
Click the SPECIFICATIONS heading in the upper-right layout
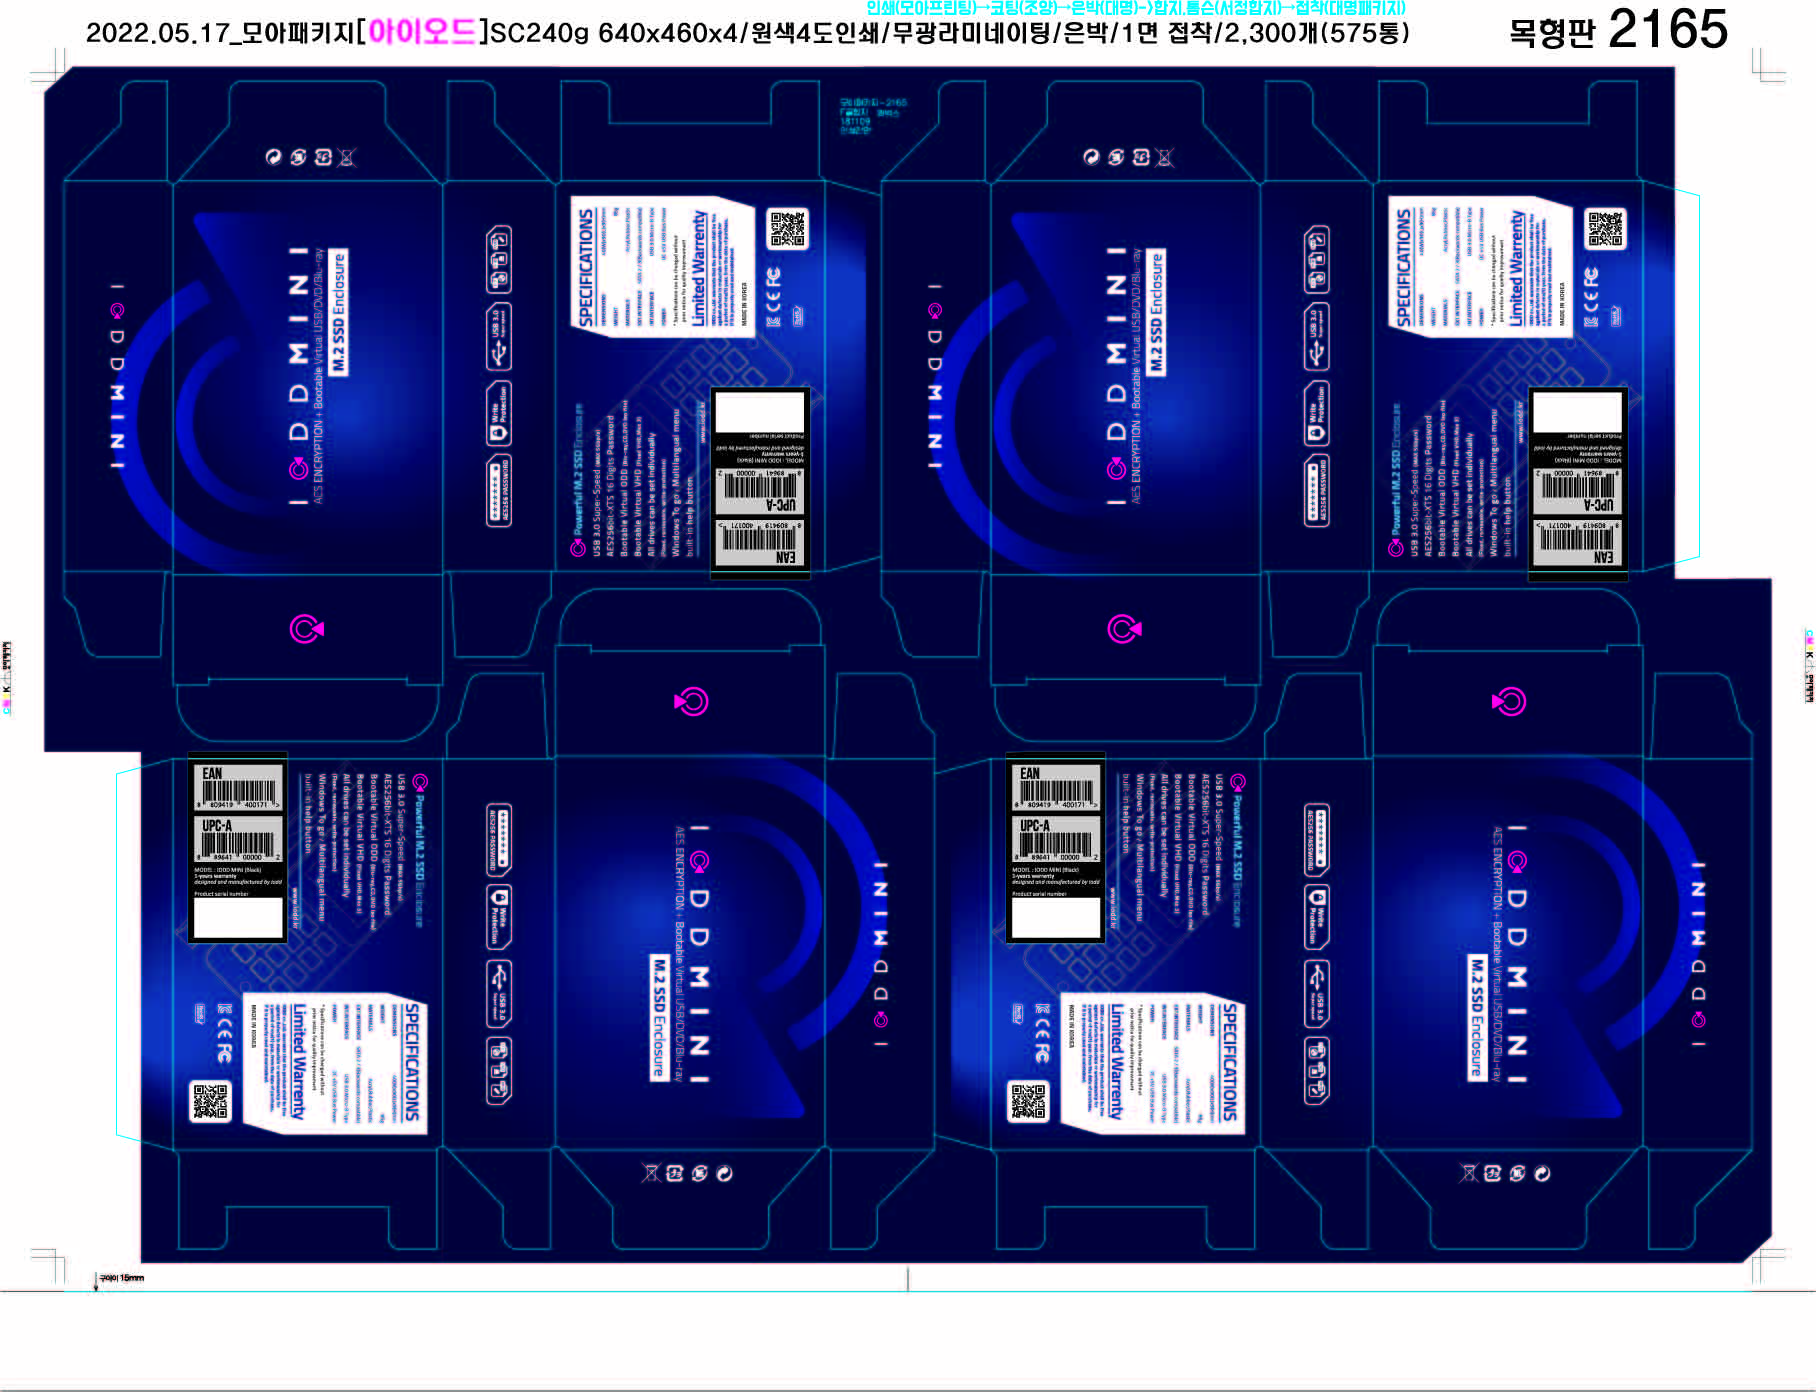[1403, 266]
